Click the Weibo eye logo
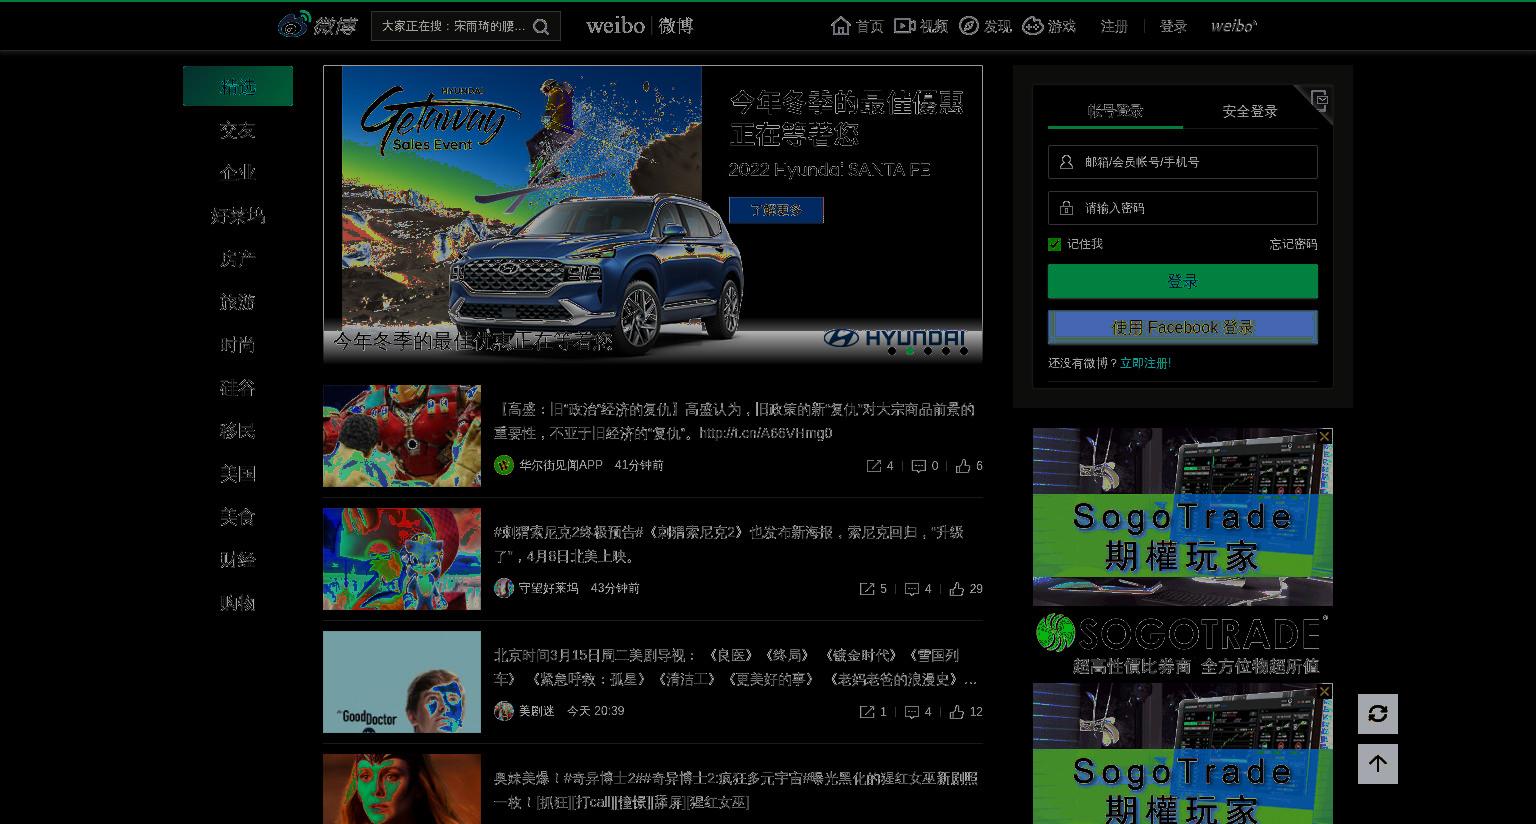Viewport: 1536px width, 824px height. 294,25
